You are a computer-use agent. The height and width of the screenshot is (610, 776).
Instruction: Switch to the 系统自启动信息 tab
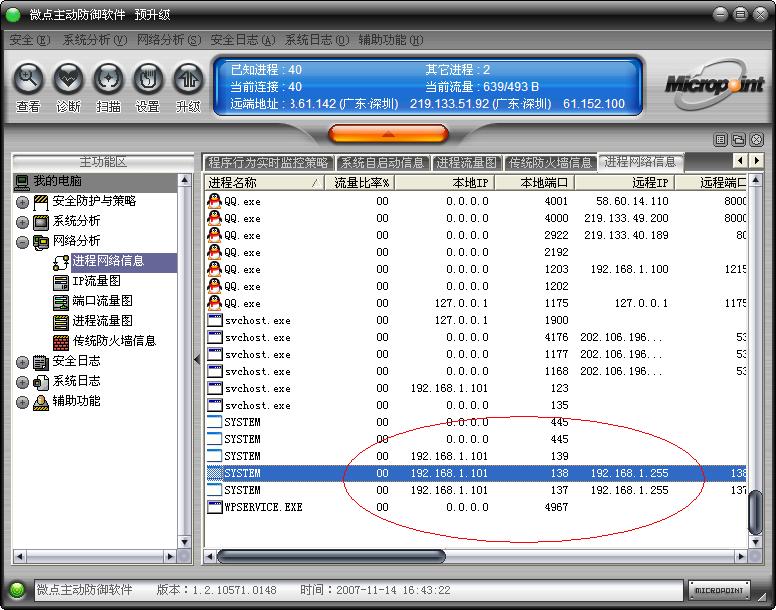(382, 163)
